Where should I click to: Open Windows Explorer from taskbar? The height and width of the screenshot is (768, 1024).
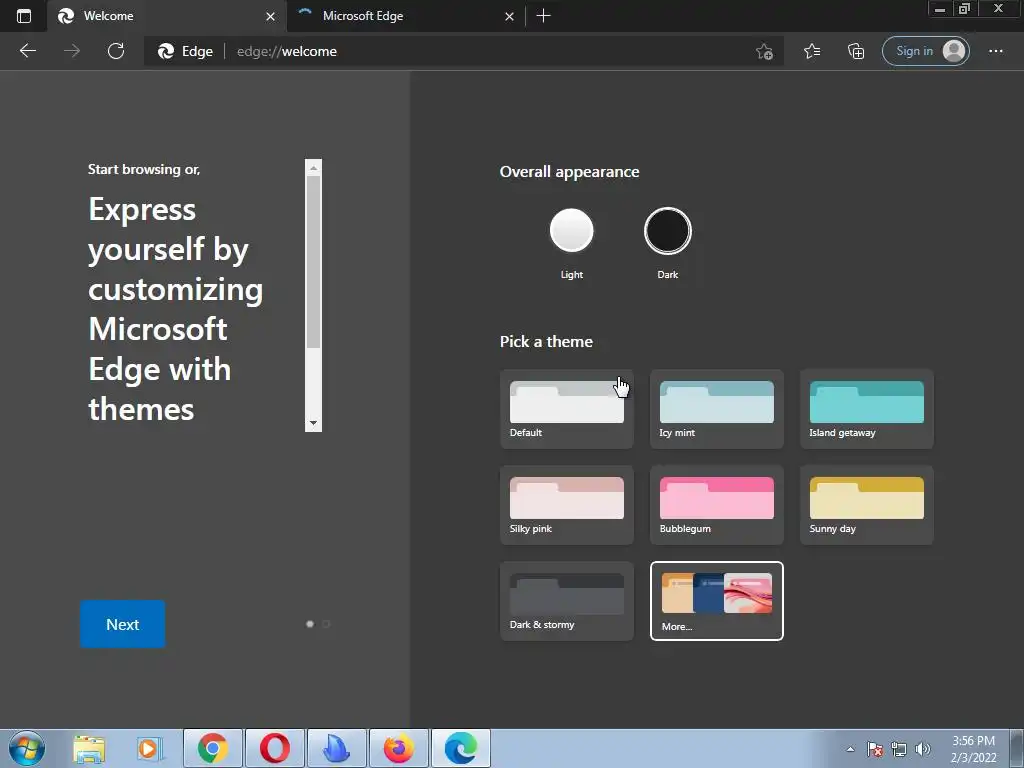click(89, 749)
